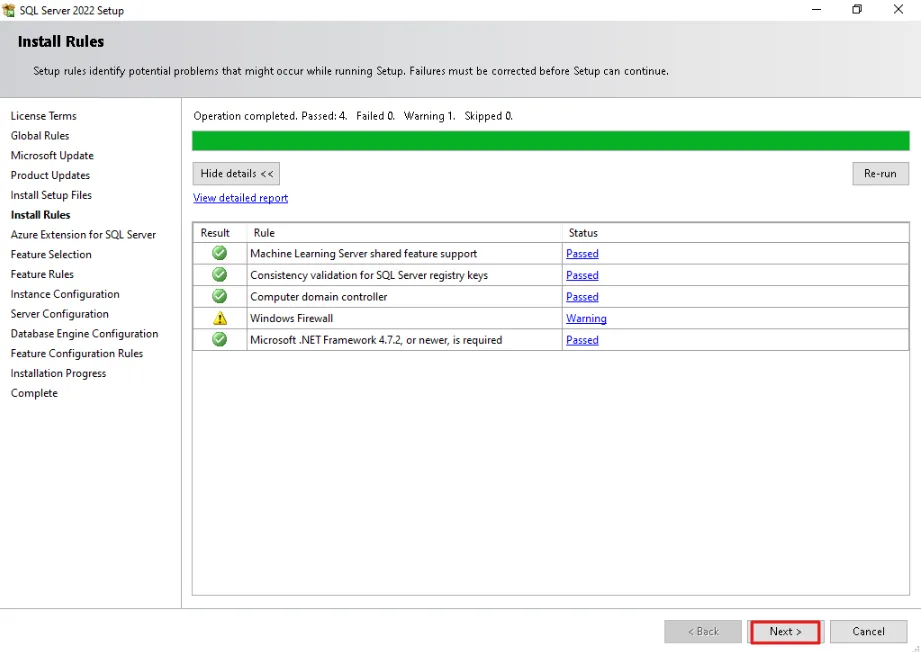This screenshot has height=652, width=921.
Task: Select Azure Extension for SQL Server step
Action: 83,234
